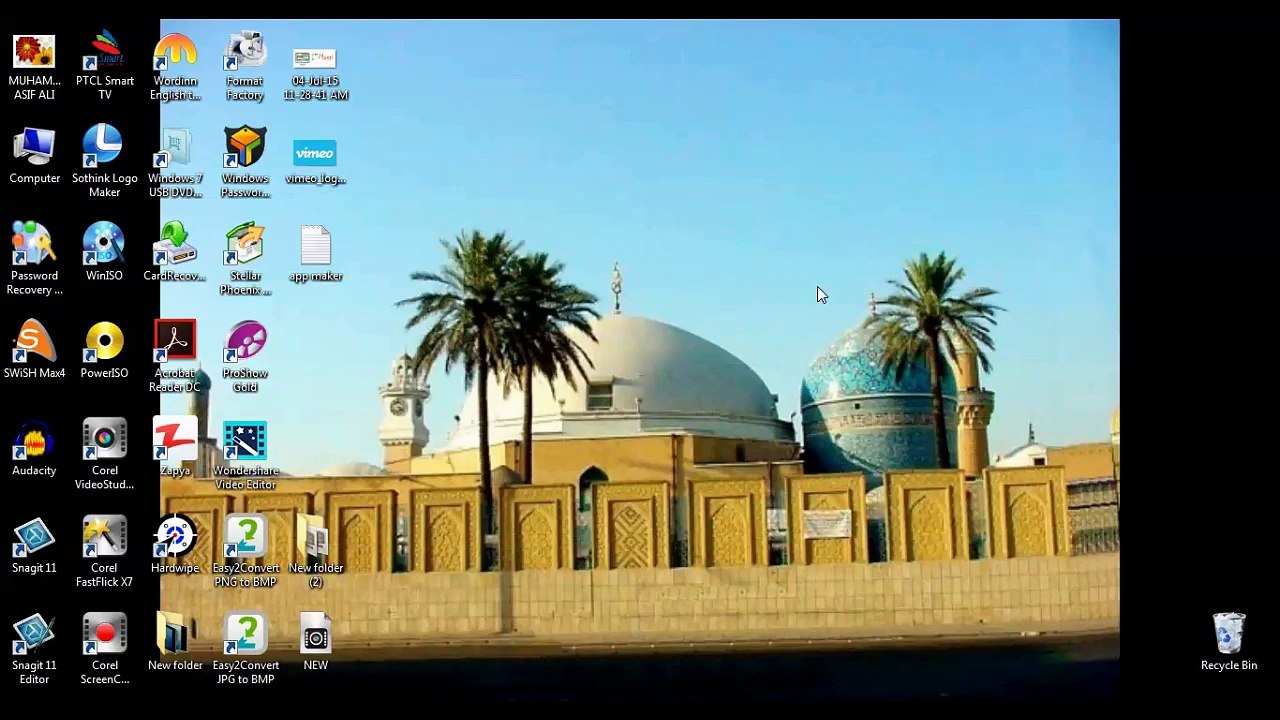Open Wondershare Video Editor
The width and height of the screenshot is (1280, 720).
point(245,454)
